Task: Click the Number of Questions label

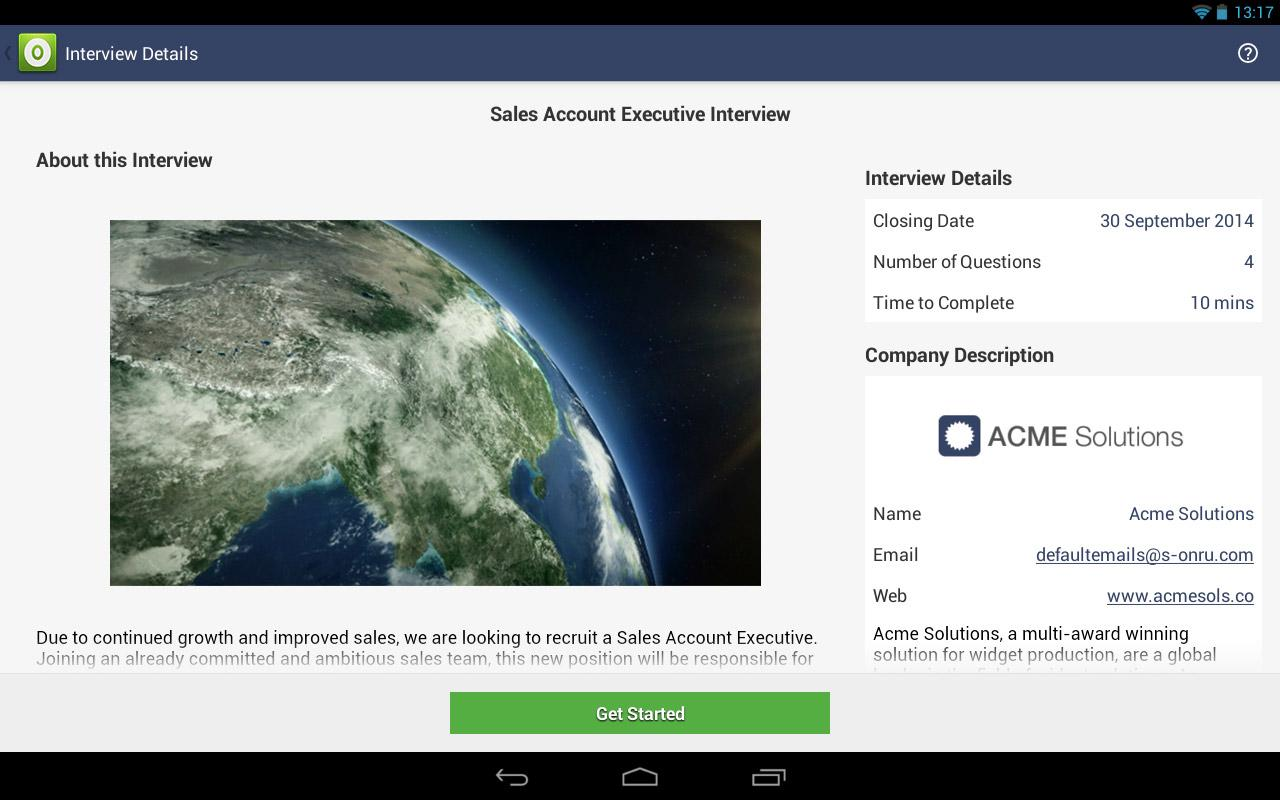Action: (x=957, y=262)
